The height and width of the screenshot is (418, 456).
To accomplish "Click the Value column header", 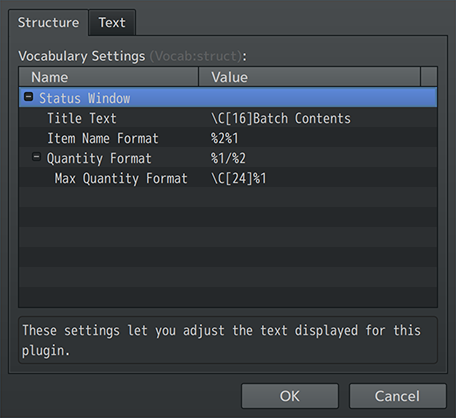I will (310, 77).
